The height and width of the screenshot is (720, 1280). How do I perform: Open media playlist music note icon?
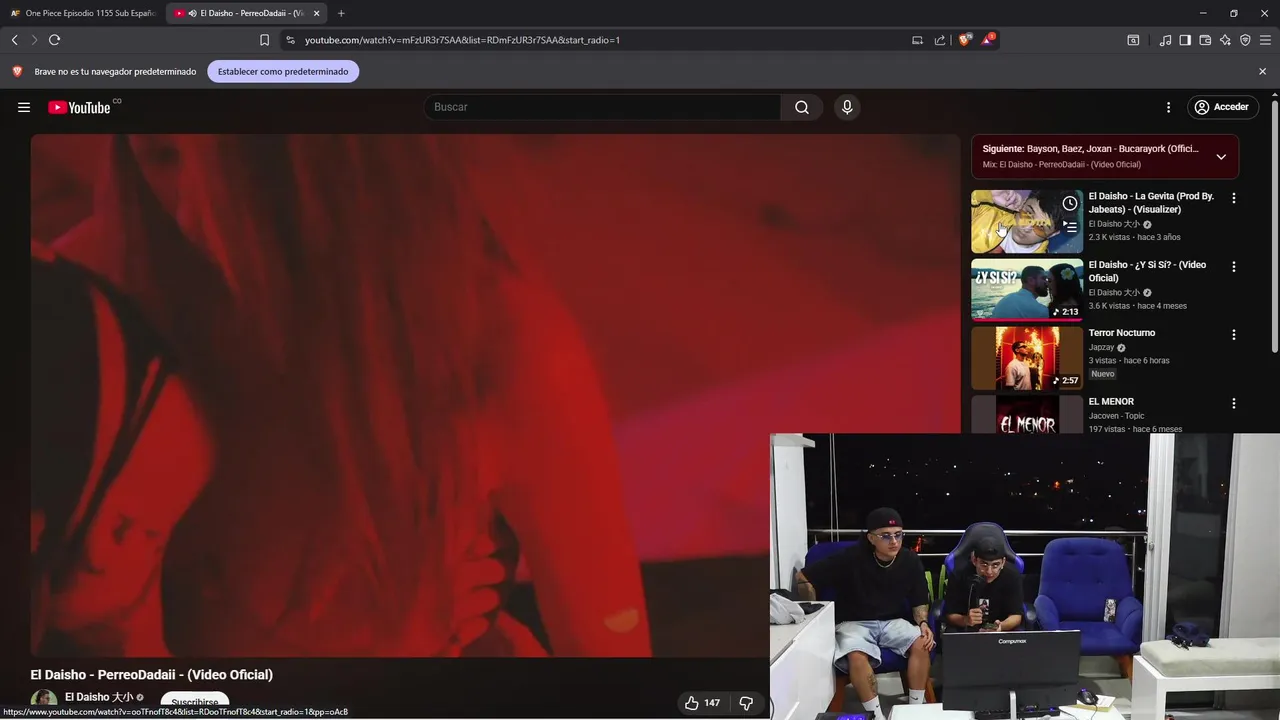click(1165, 40)
